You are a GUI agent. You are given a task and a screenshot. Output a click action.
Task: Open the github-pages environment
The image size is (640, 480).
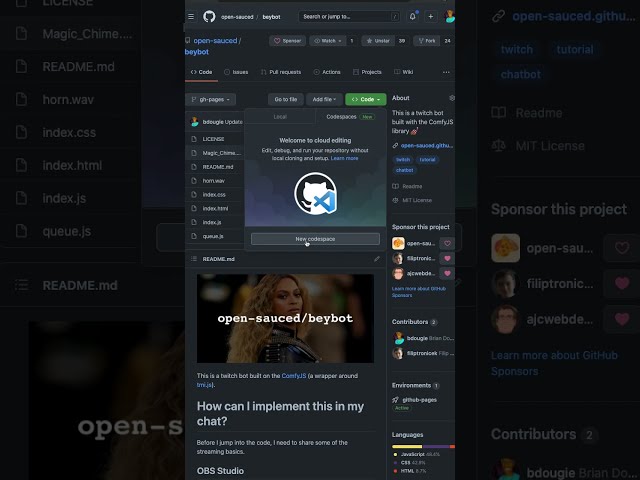click(420, 400)
